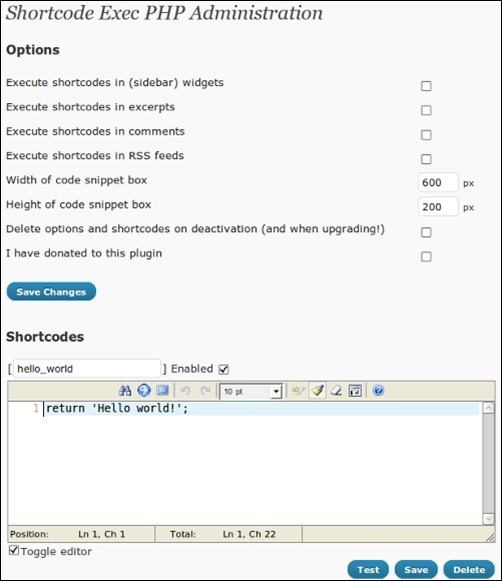Click the go-to-line blue arrow icon

click(x=144, y=391)
